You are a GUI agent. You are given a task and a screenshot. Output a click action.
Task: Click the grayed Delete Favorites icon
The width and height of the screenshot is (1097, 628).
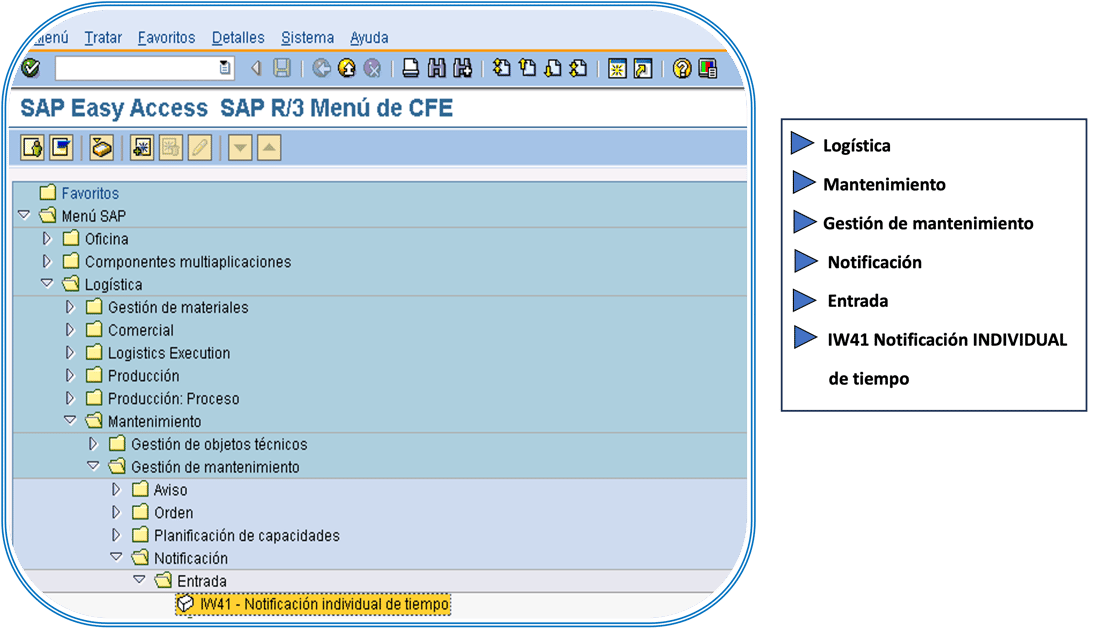click(171, 148)
